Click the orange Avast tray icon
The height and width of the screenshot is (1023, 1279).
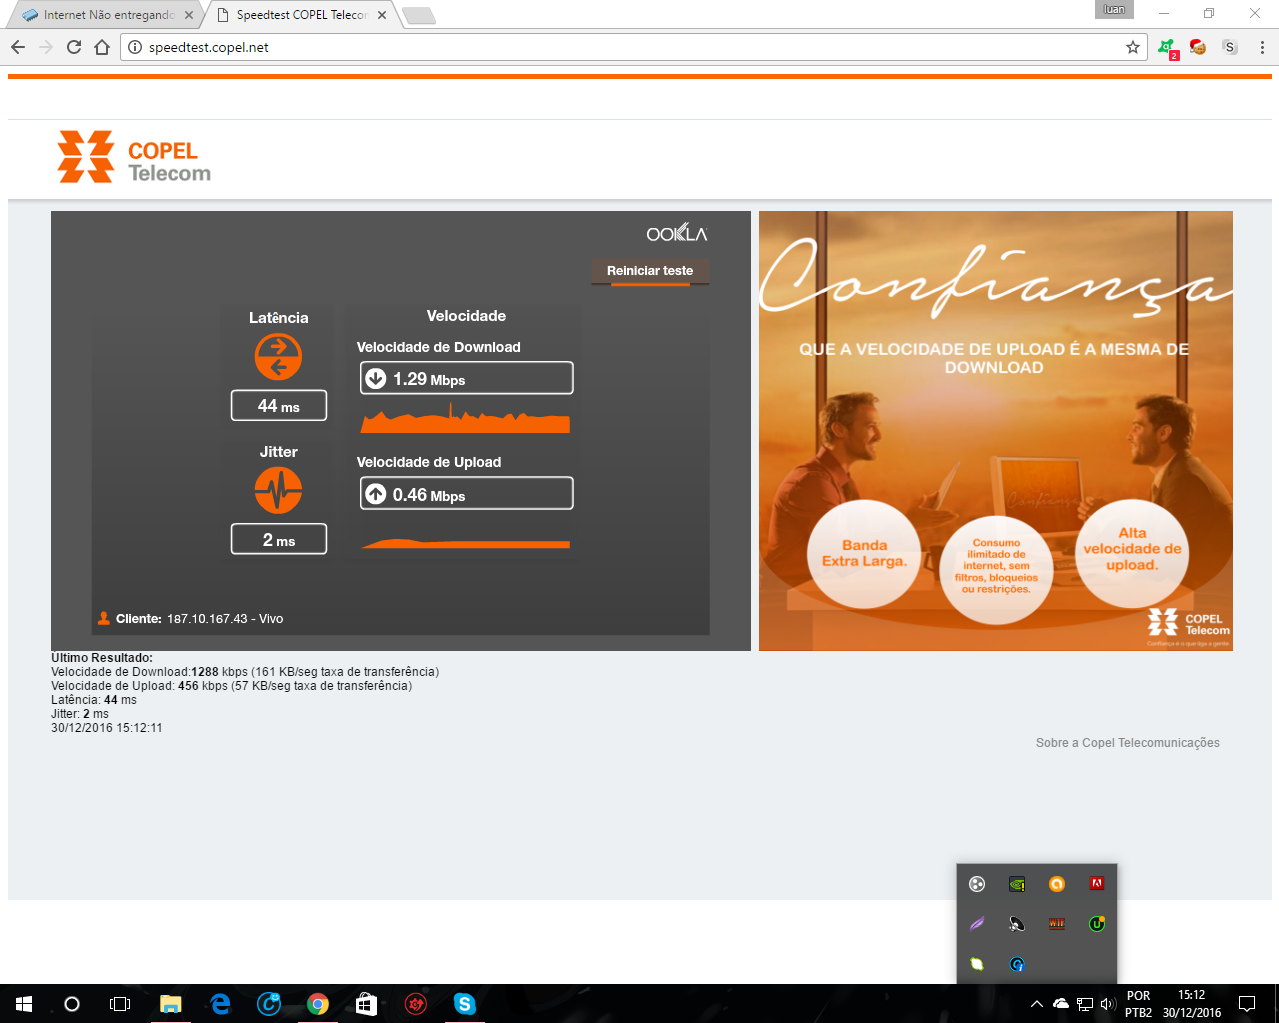tap(1057, 884)
